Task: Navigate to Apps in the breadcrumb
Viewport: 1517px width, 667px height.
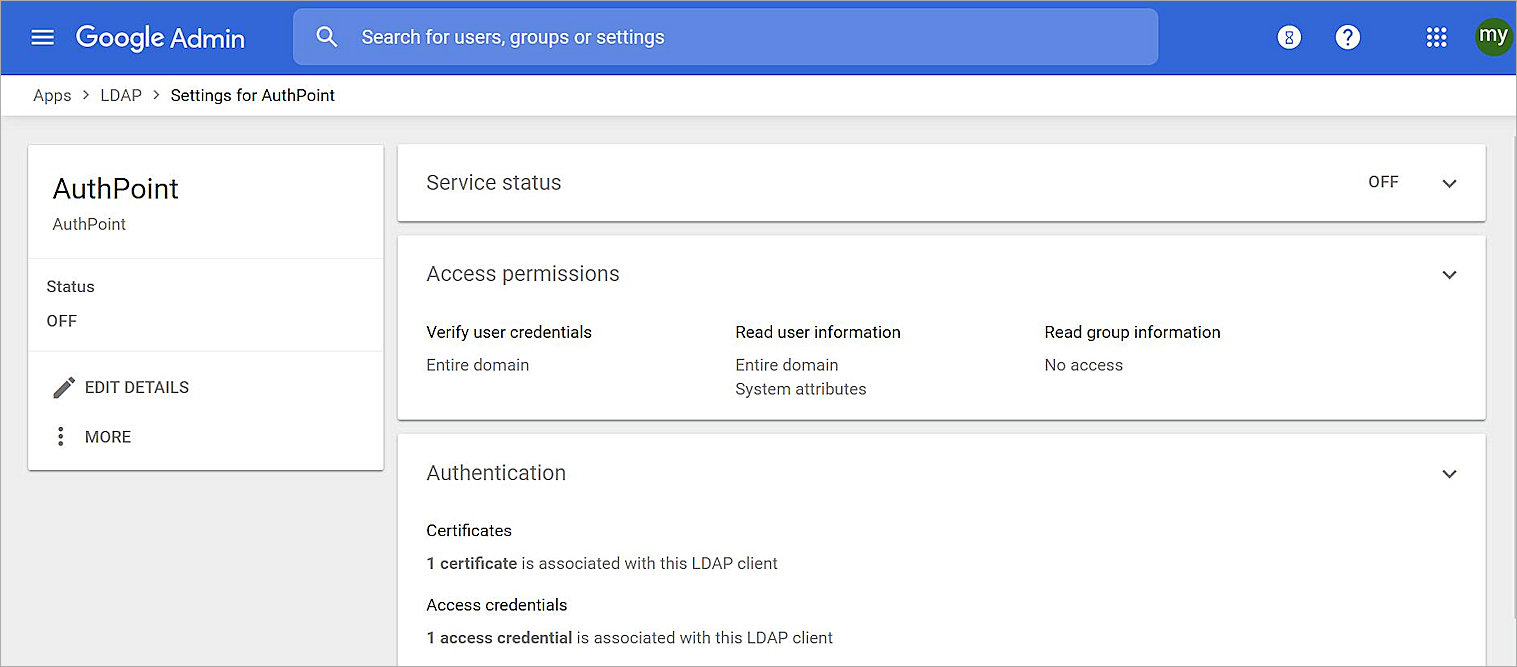Action: pyautogui.click(x=52, y=95)
